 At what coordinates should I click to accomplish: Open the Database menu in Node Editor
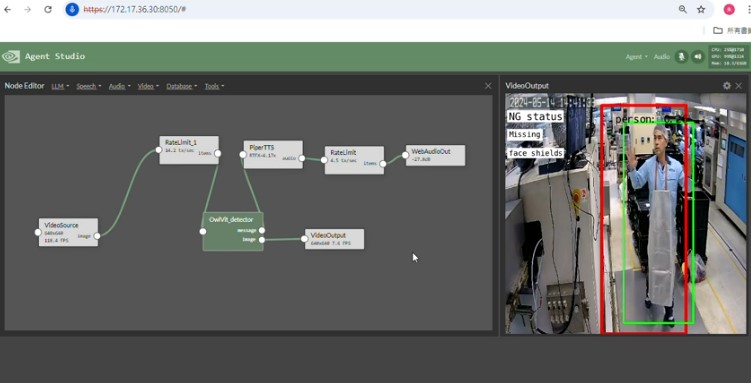tap(182, 86)
